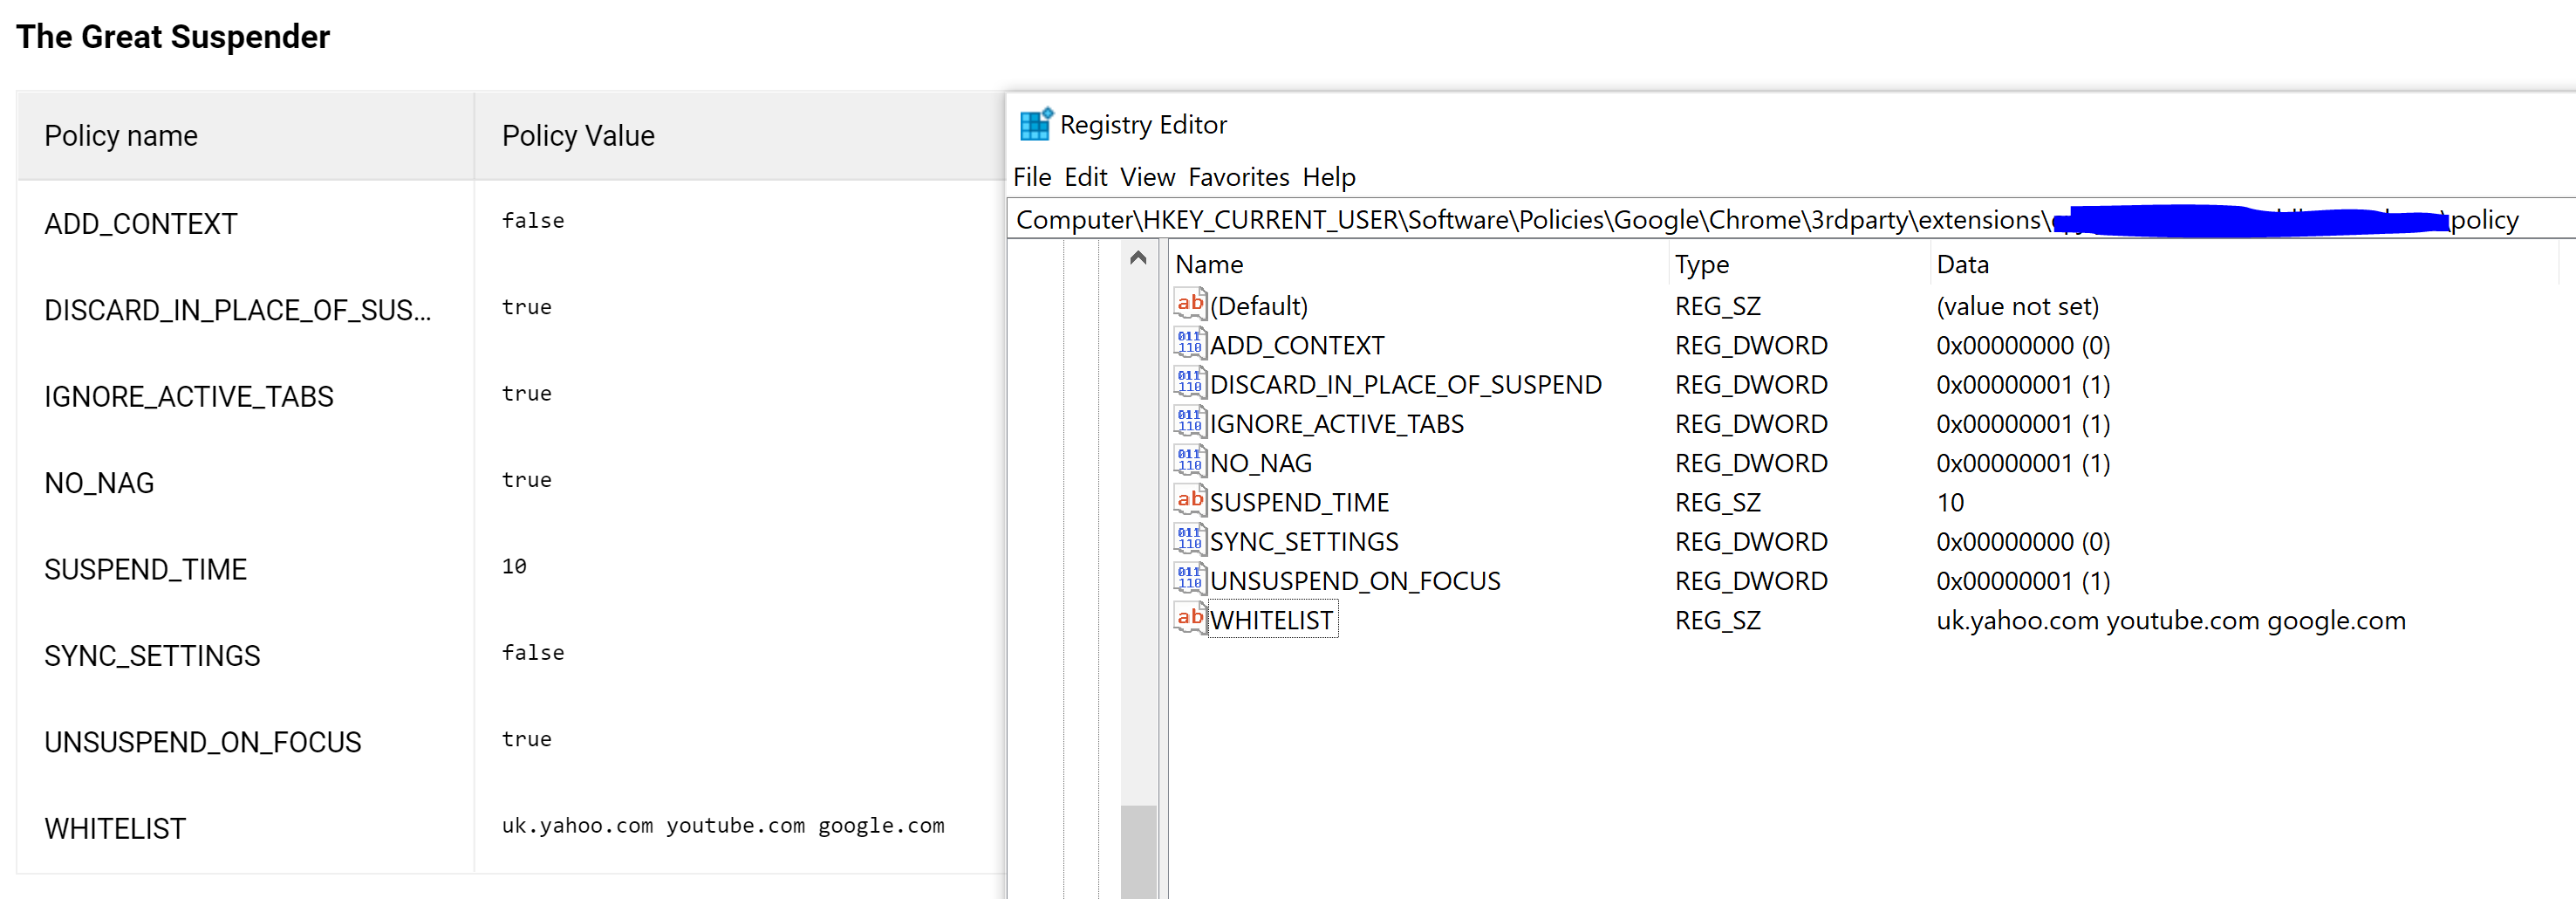The image size is (2576, 899).
Task: Click SYNC_SETTINGS in the policy table
Action: click(x=152, y=655)
